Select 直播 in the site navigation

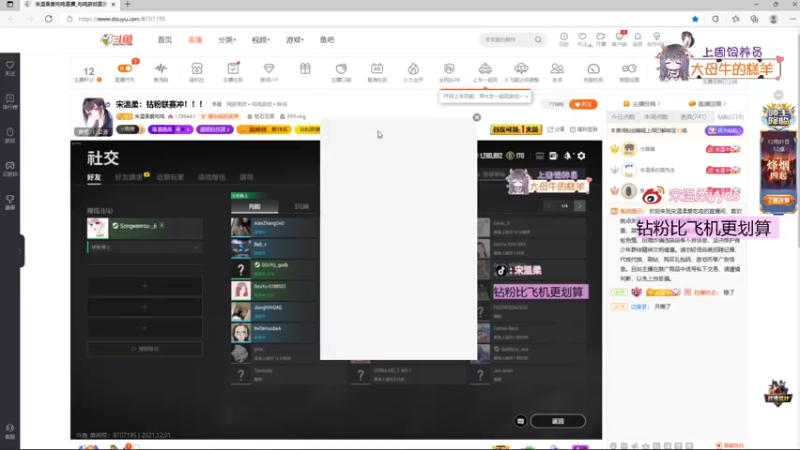[195, 40]
